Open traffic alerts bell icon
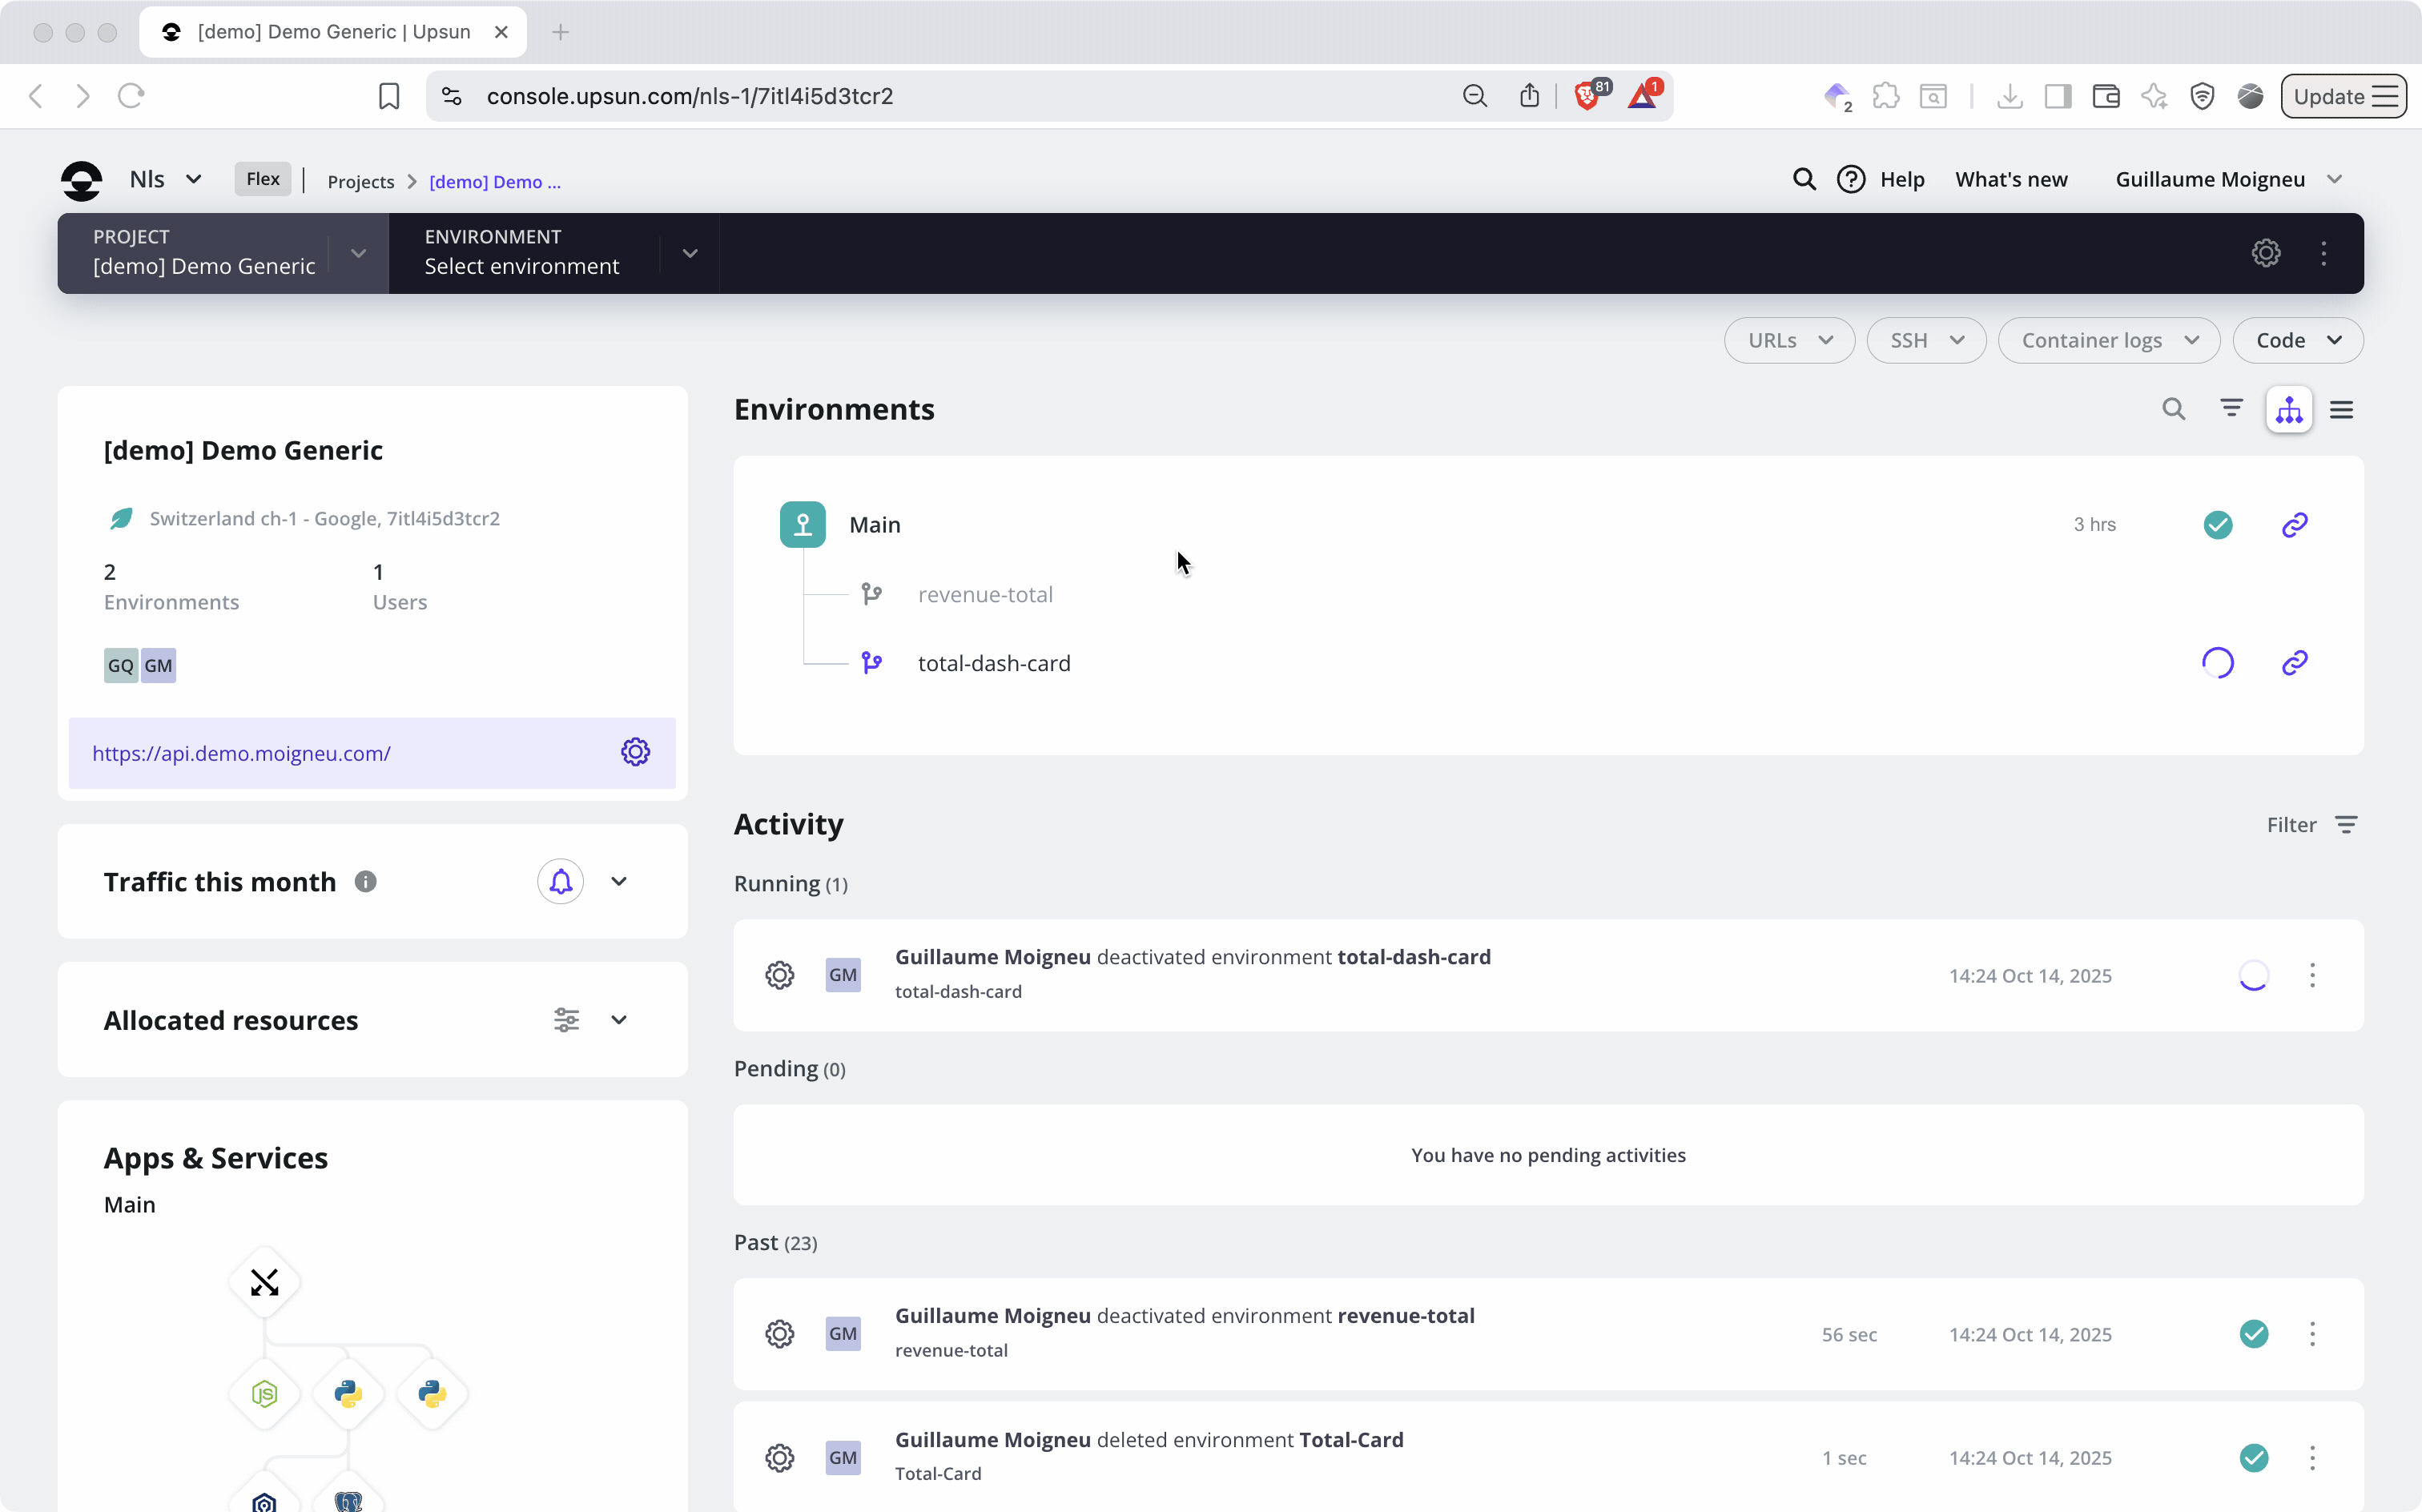The image size is (2422, 1512). [560, 881]
